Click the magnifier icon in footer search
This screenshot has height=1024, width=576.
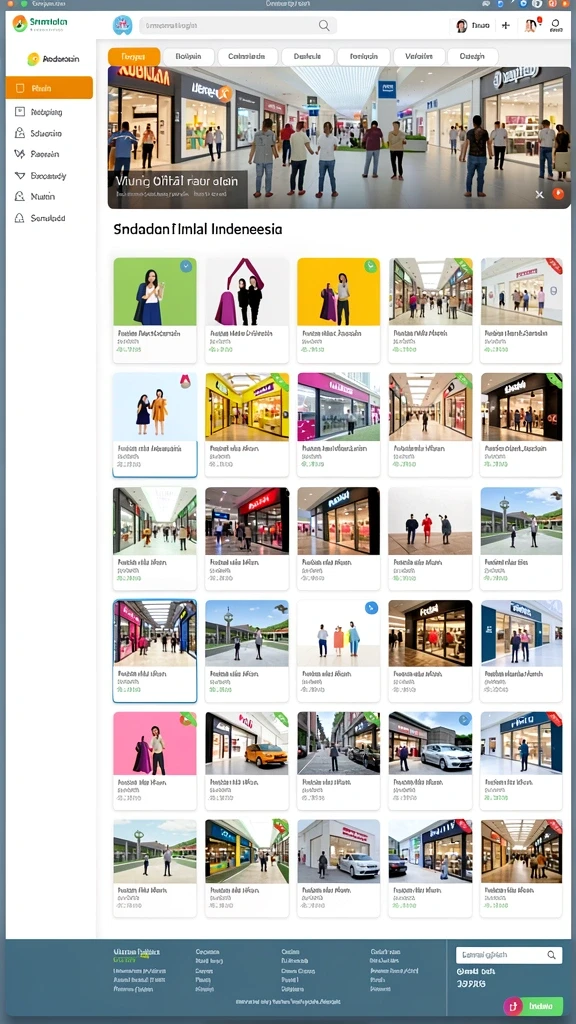[552, 955]
